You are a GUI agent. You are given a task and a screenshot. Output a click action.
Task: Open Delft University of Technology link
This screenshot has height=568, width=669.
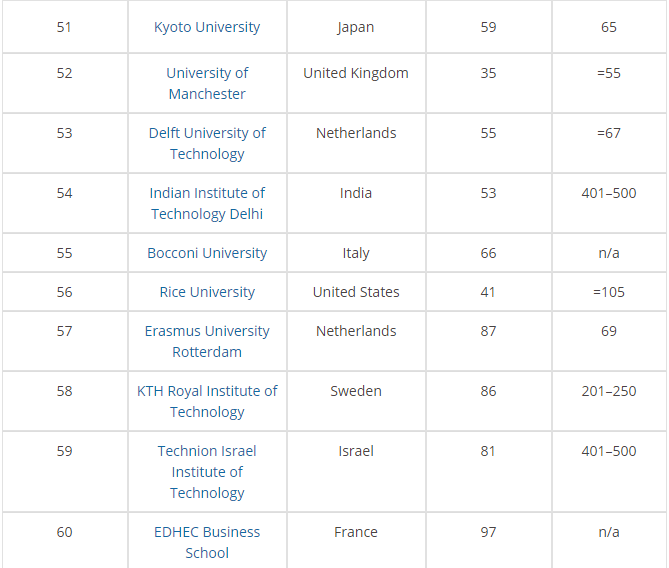coord(207,143)
